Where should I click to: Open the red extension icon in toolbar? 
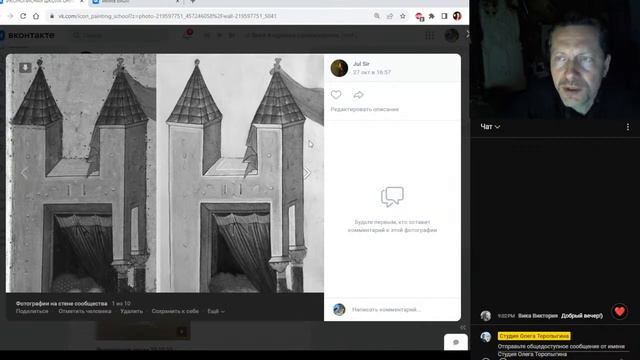coord(419,16)
